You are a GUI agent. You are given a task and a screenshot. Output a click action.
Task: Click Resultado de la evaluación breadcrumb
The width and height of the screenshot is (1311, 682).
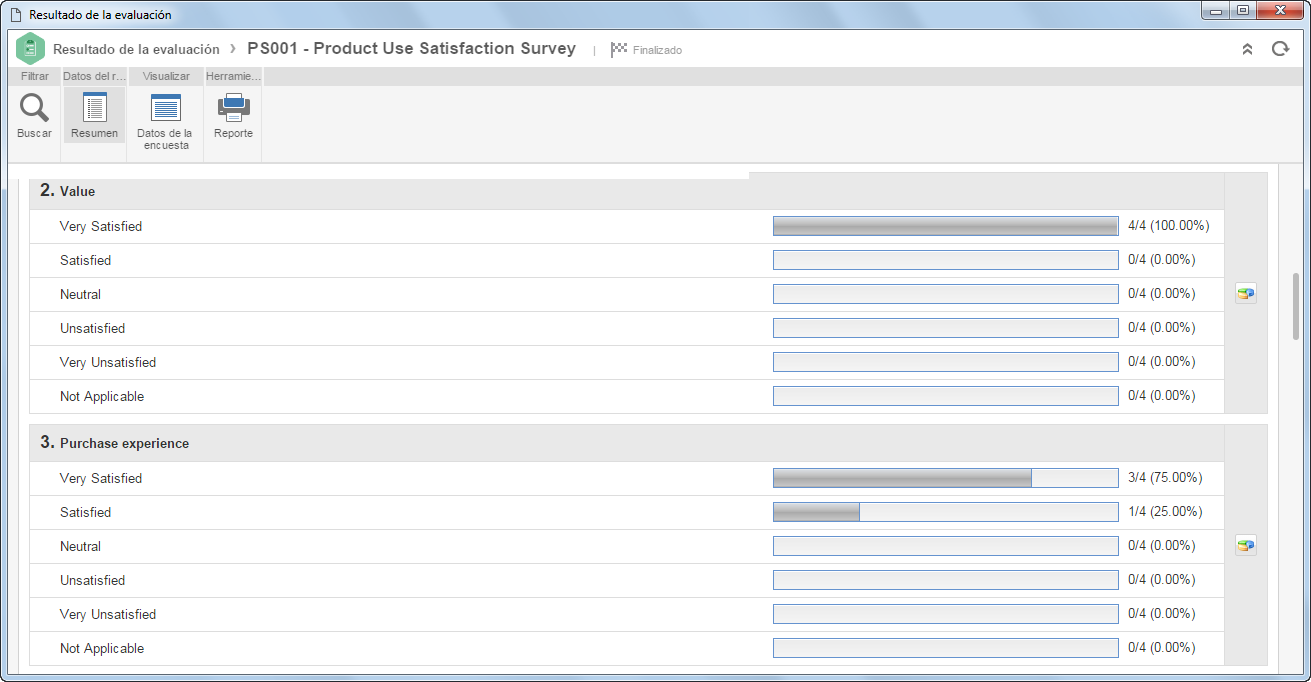click(x=136, y=49)
